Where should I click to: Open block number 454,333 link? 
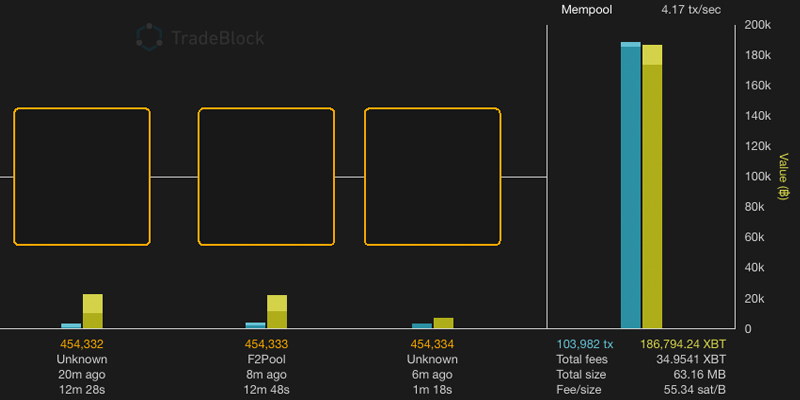coord(266,344)
